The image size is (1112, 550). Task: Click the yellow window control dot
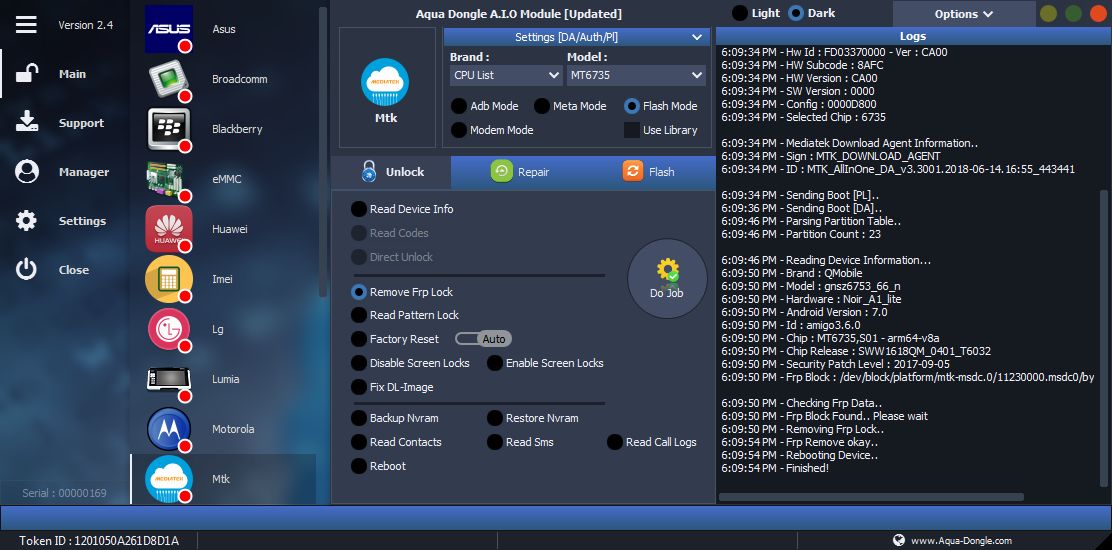tap(1048, 13)
